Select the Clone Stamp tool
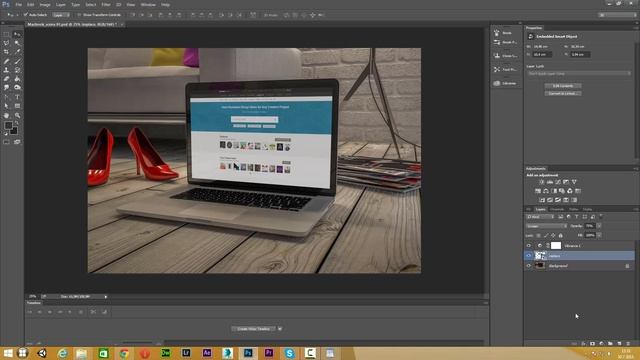The height and width of the screenshot is (360, 640). point(7,70)
